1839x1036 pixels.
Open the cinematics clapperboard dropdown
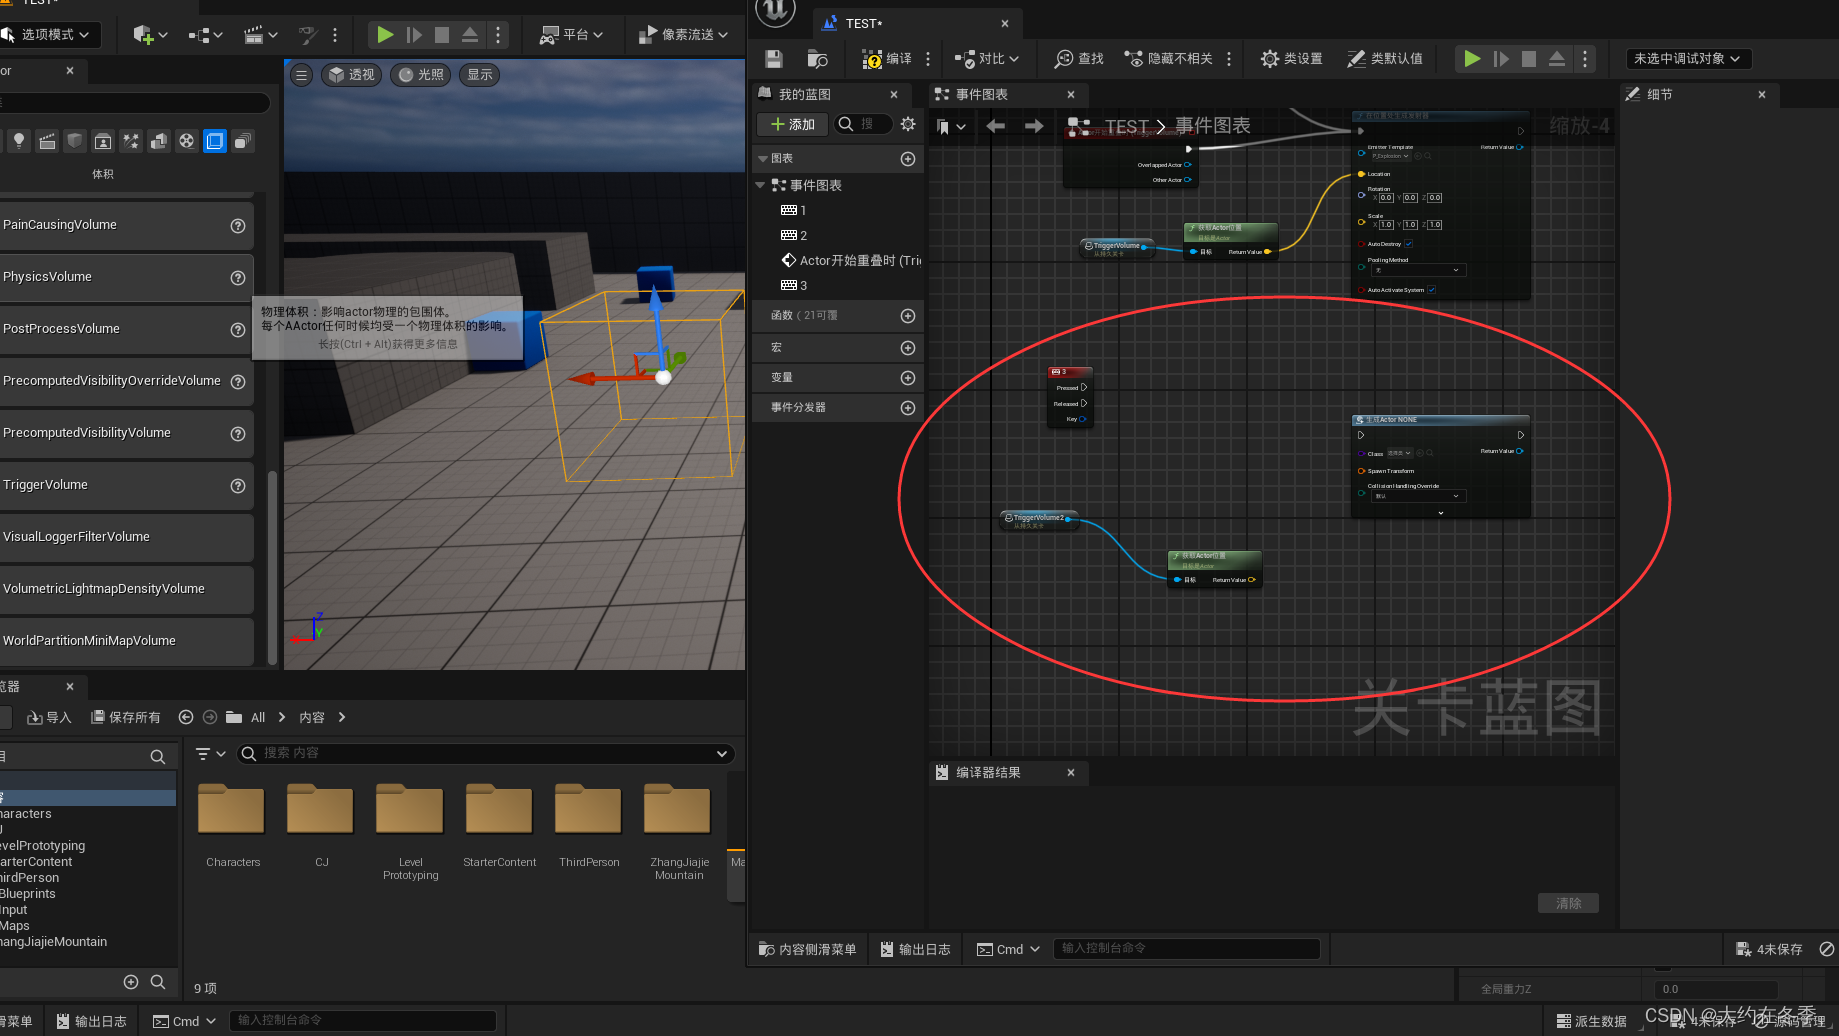tap(260, 35)
